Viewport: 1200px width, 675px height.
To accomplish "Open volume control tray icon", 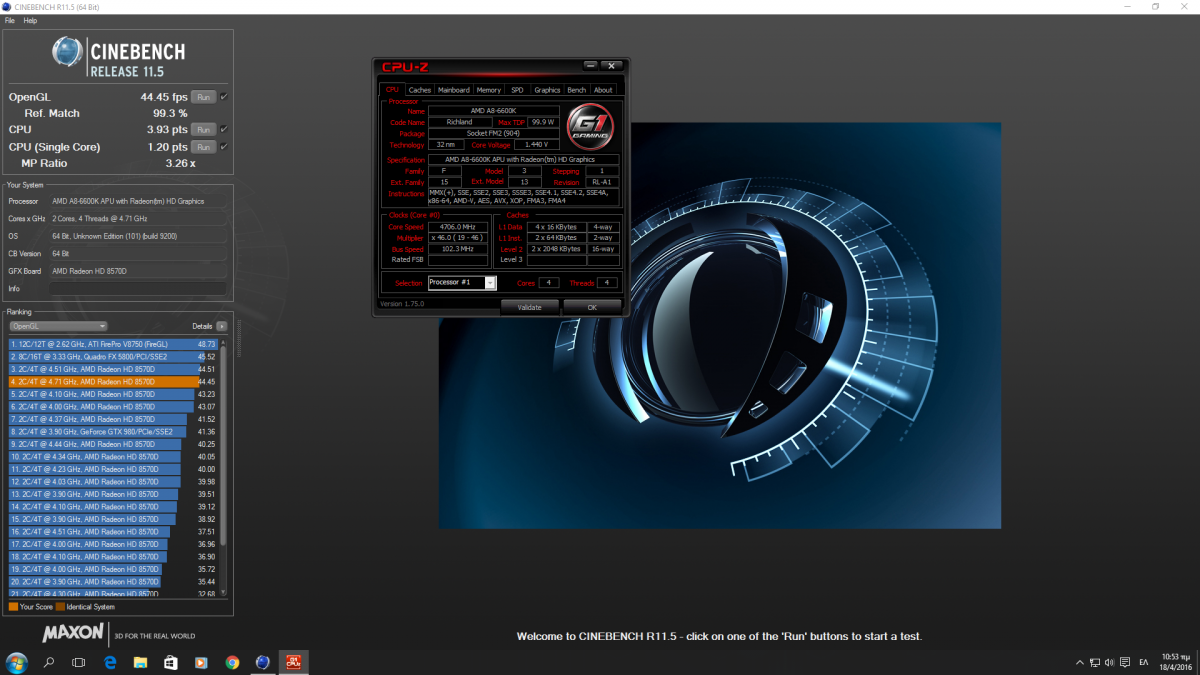I will point(1108,662).
